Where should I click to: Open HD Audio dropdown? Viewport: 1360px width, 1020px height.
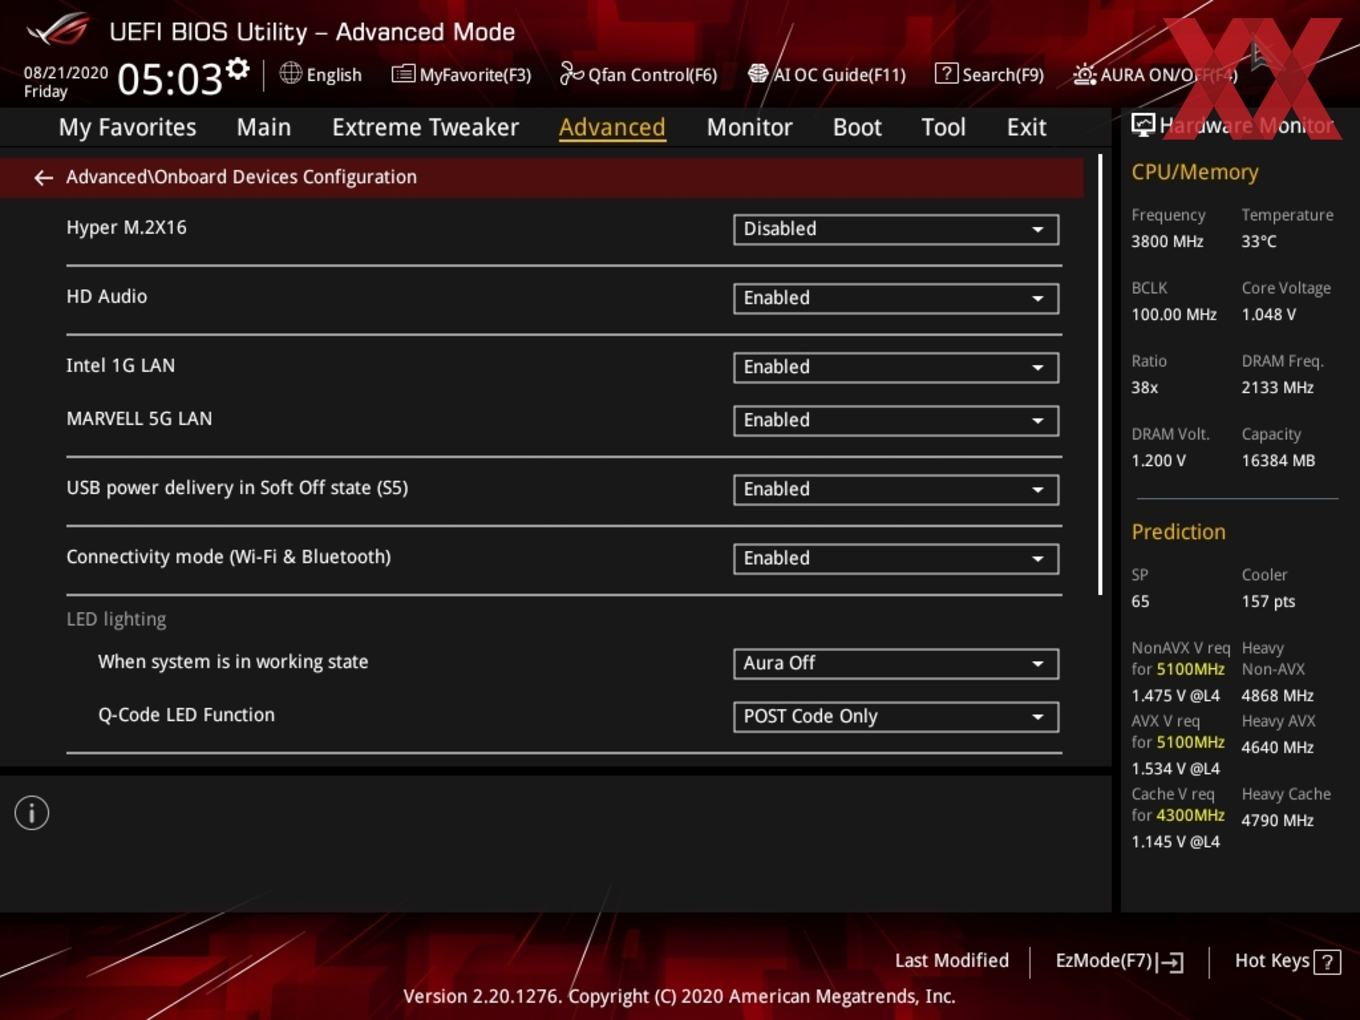point(896,298)
